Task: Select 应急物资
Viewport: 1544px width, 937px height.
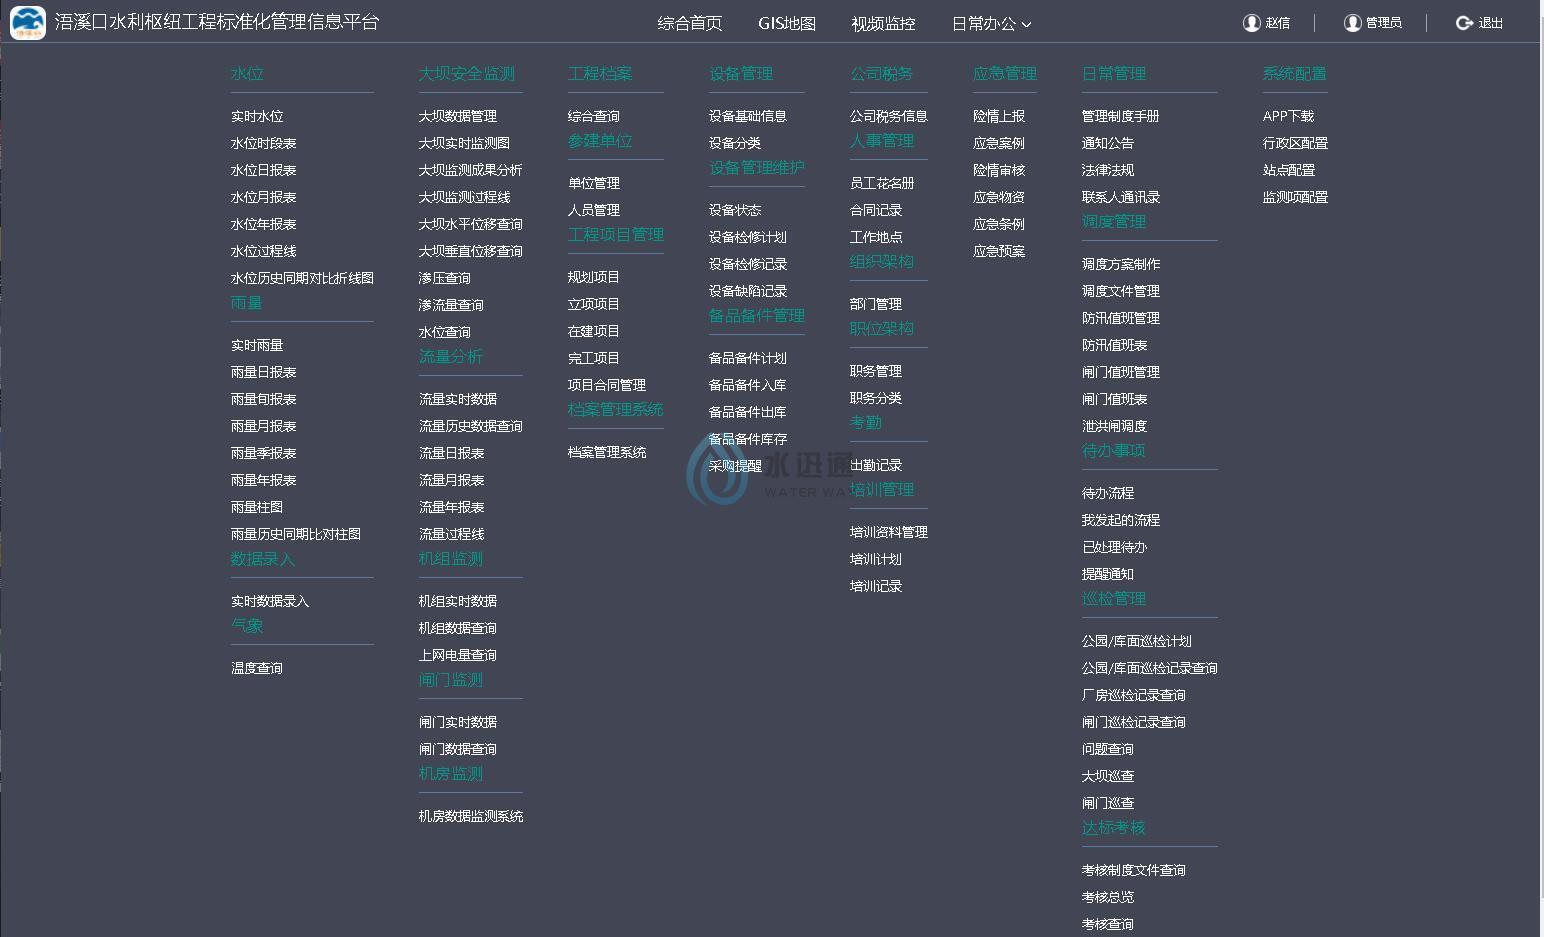Action: (999, 197)
